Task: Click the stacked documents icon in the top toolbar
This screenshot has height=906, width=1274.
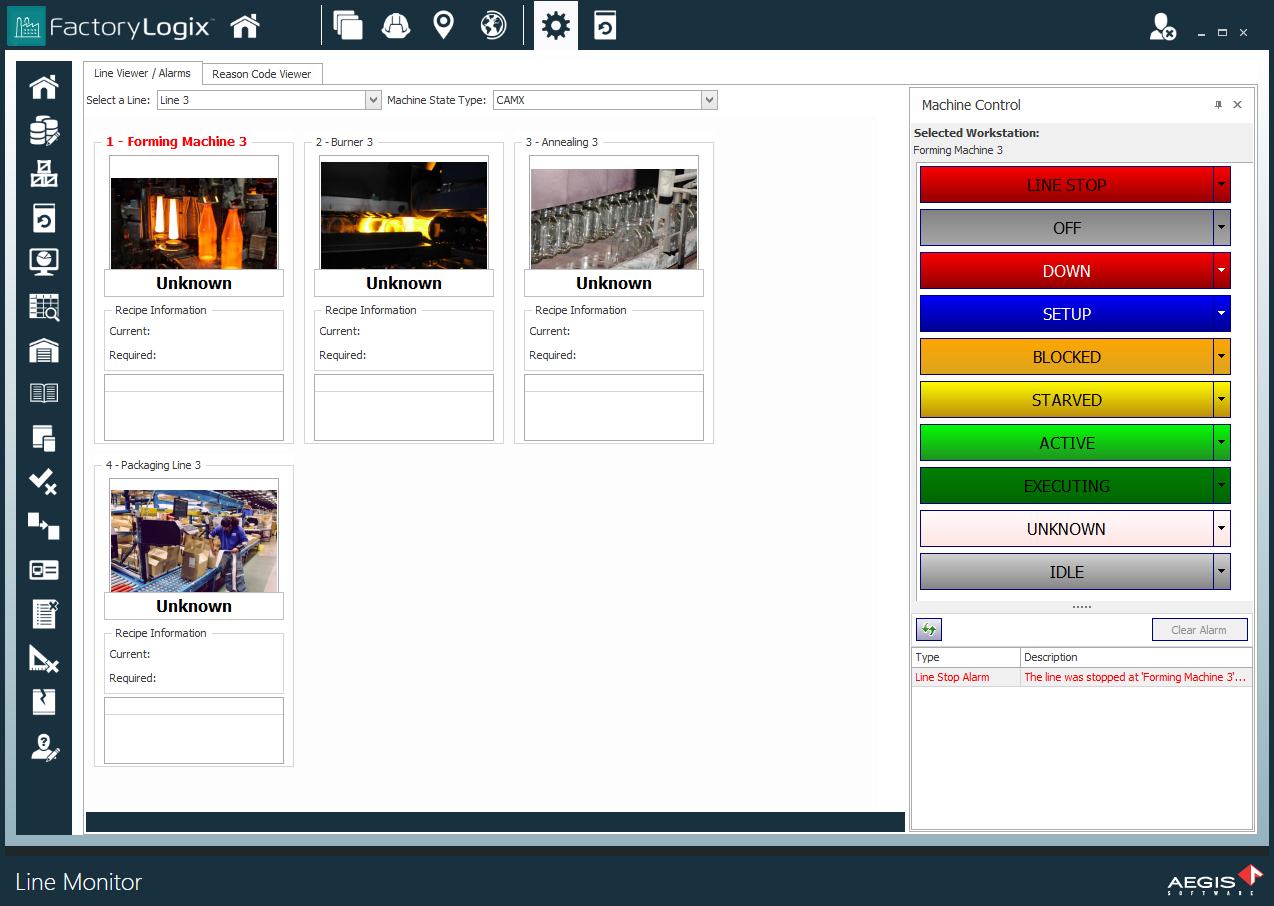Action: [x=348, y=25]
